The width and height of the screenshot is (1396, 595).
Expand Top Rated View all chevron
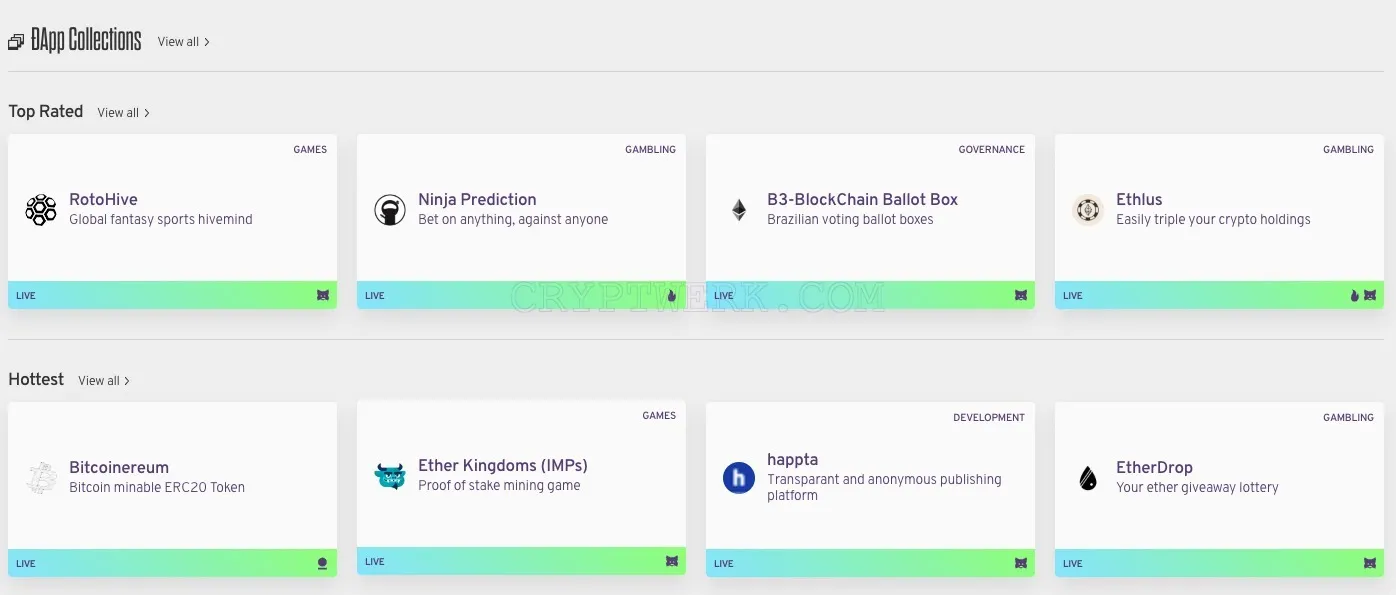pyautogui.click(x=147, y=113)
